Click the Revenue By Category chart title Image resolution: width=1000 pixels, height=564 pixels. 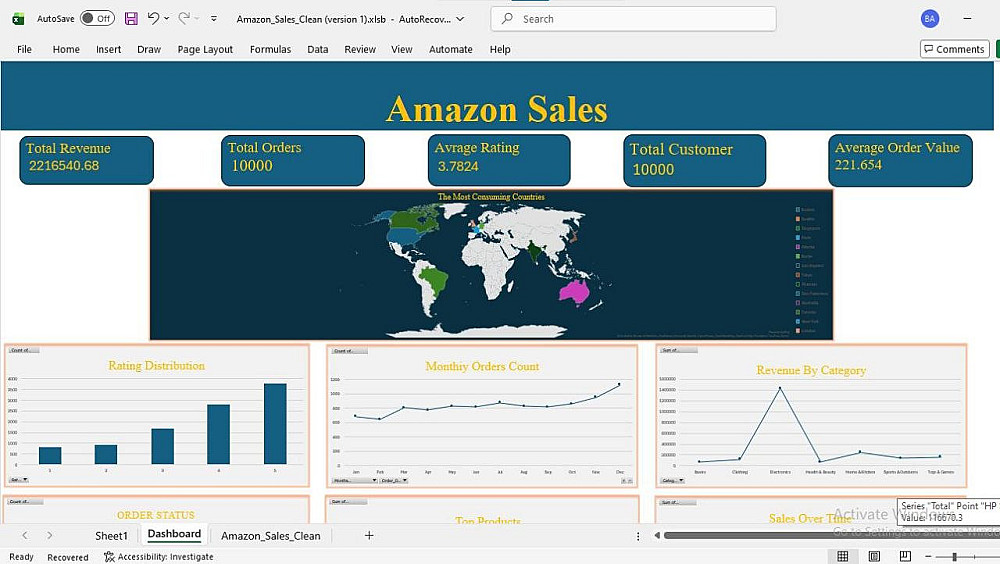[x=811, y=370]
